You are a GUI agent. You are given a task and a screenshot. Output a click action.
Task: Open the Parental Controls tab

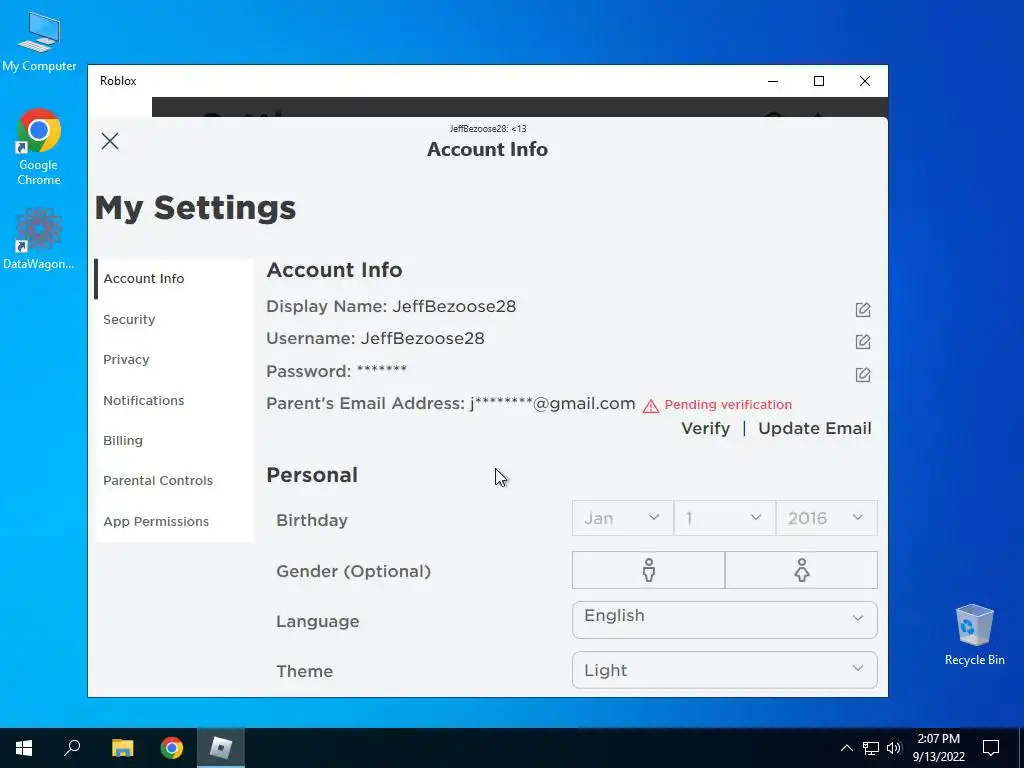click(x=174, y=481)
